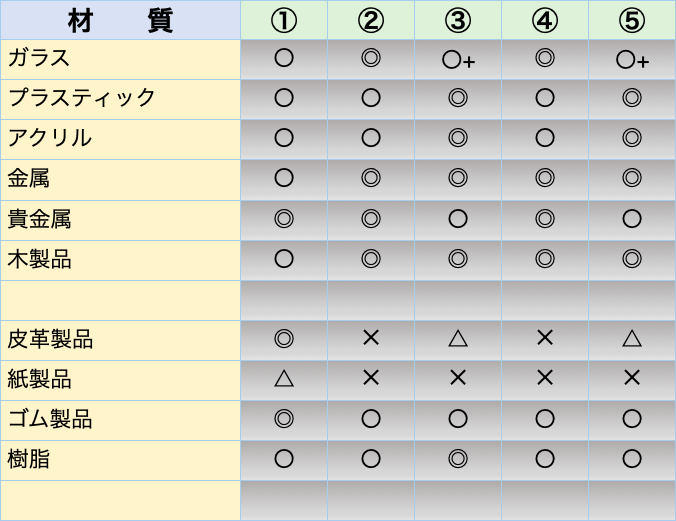Select column header ④
This screenshot has width=676, height=521.
click(x=545, y=20)
